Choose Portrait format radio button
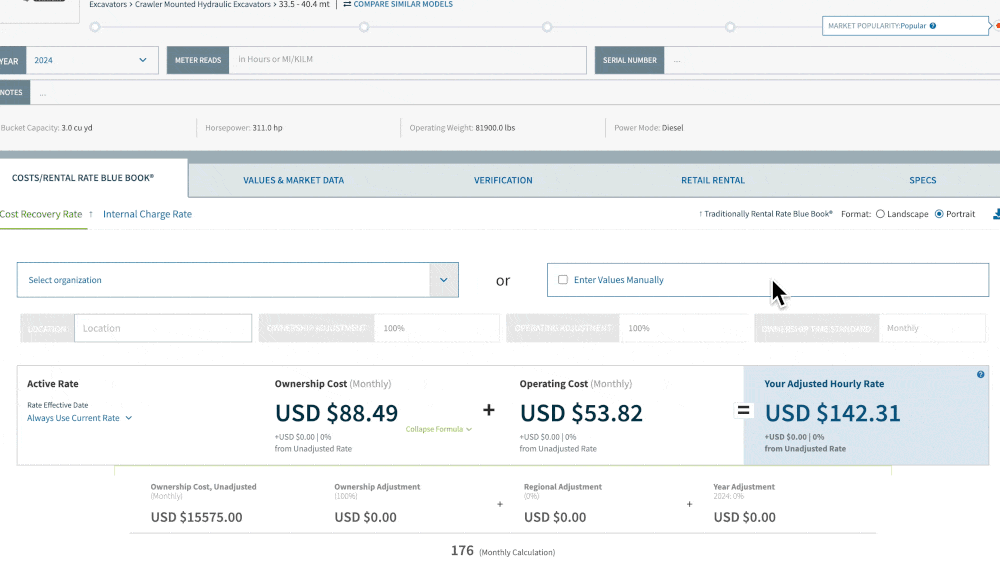Viewport: 1000px width, 563px height. tap(939, 214)
